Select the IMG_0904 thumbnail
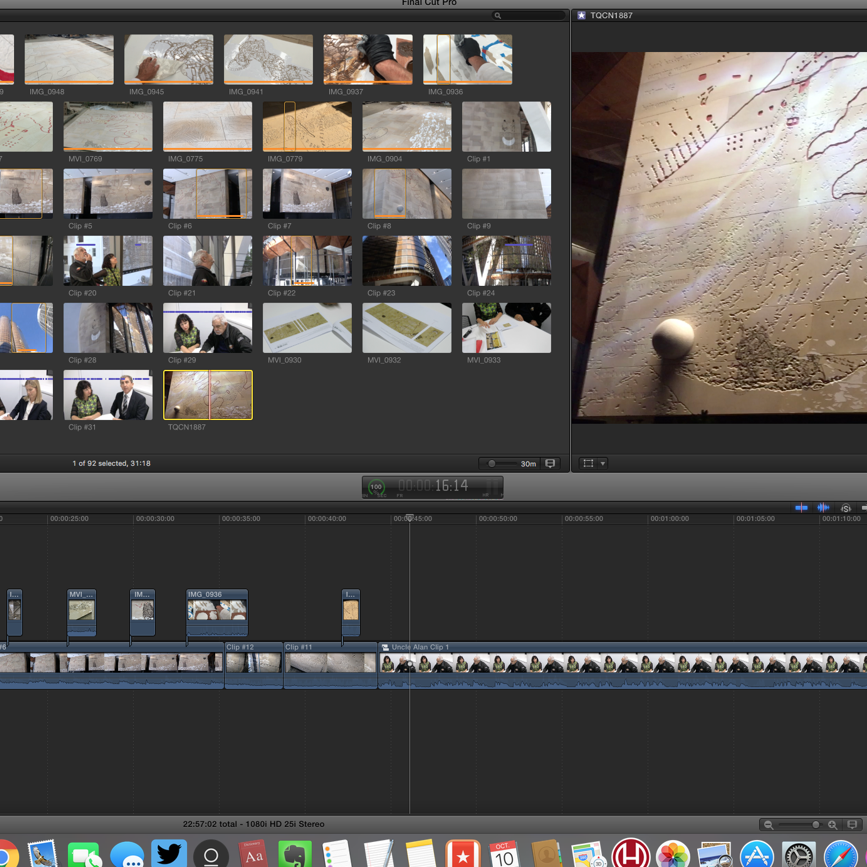This screenshot has width=867, height=867. pyautogui.click(x=406, y=127)
